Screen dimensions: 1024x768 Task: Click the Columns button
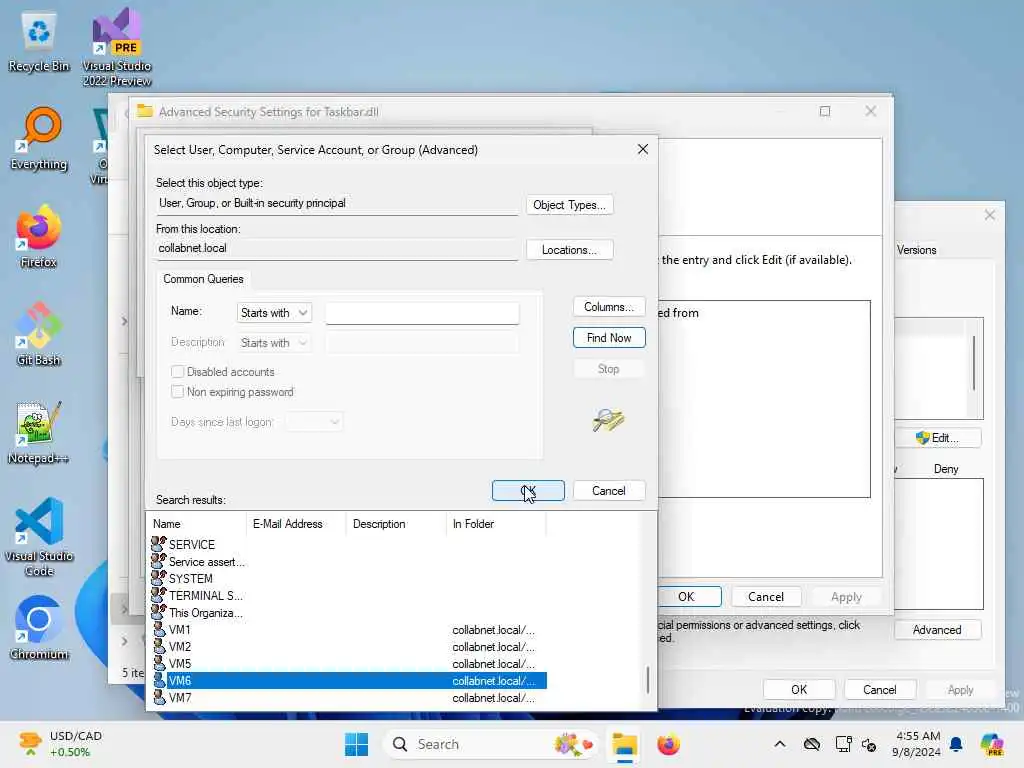coord(609,307)
